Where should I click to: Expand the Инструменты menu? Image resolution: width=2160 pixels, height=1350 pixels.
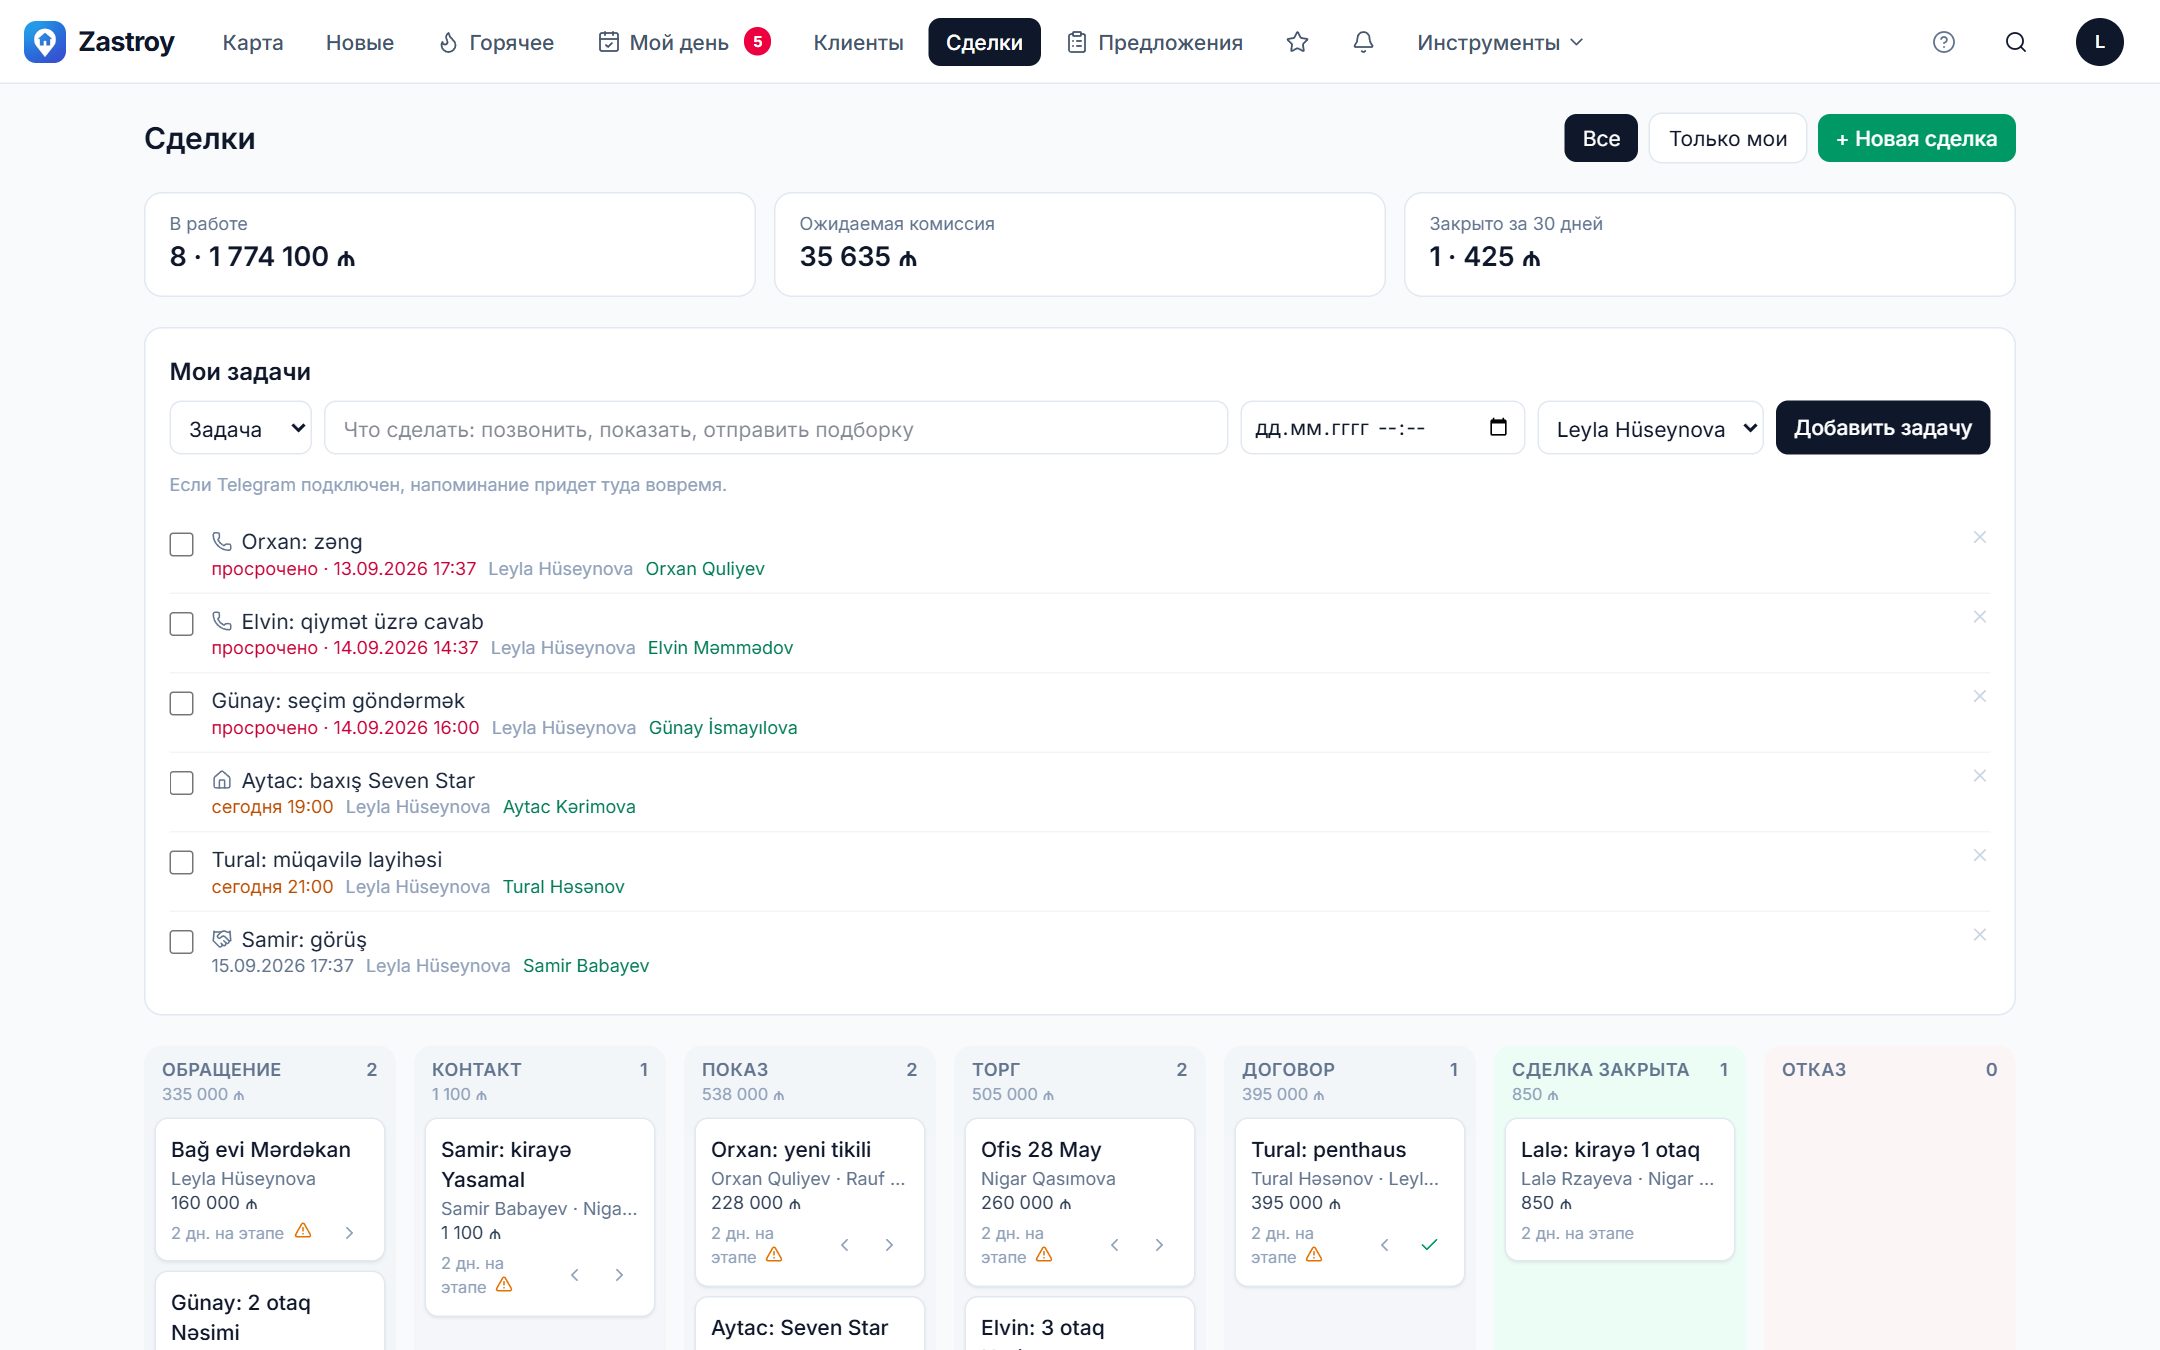(x=1500, y=42)
